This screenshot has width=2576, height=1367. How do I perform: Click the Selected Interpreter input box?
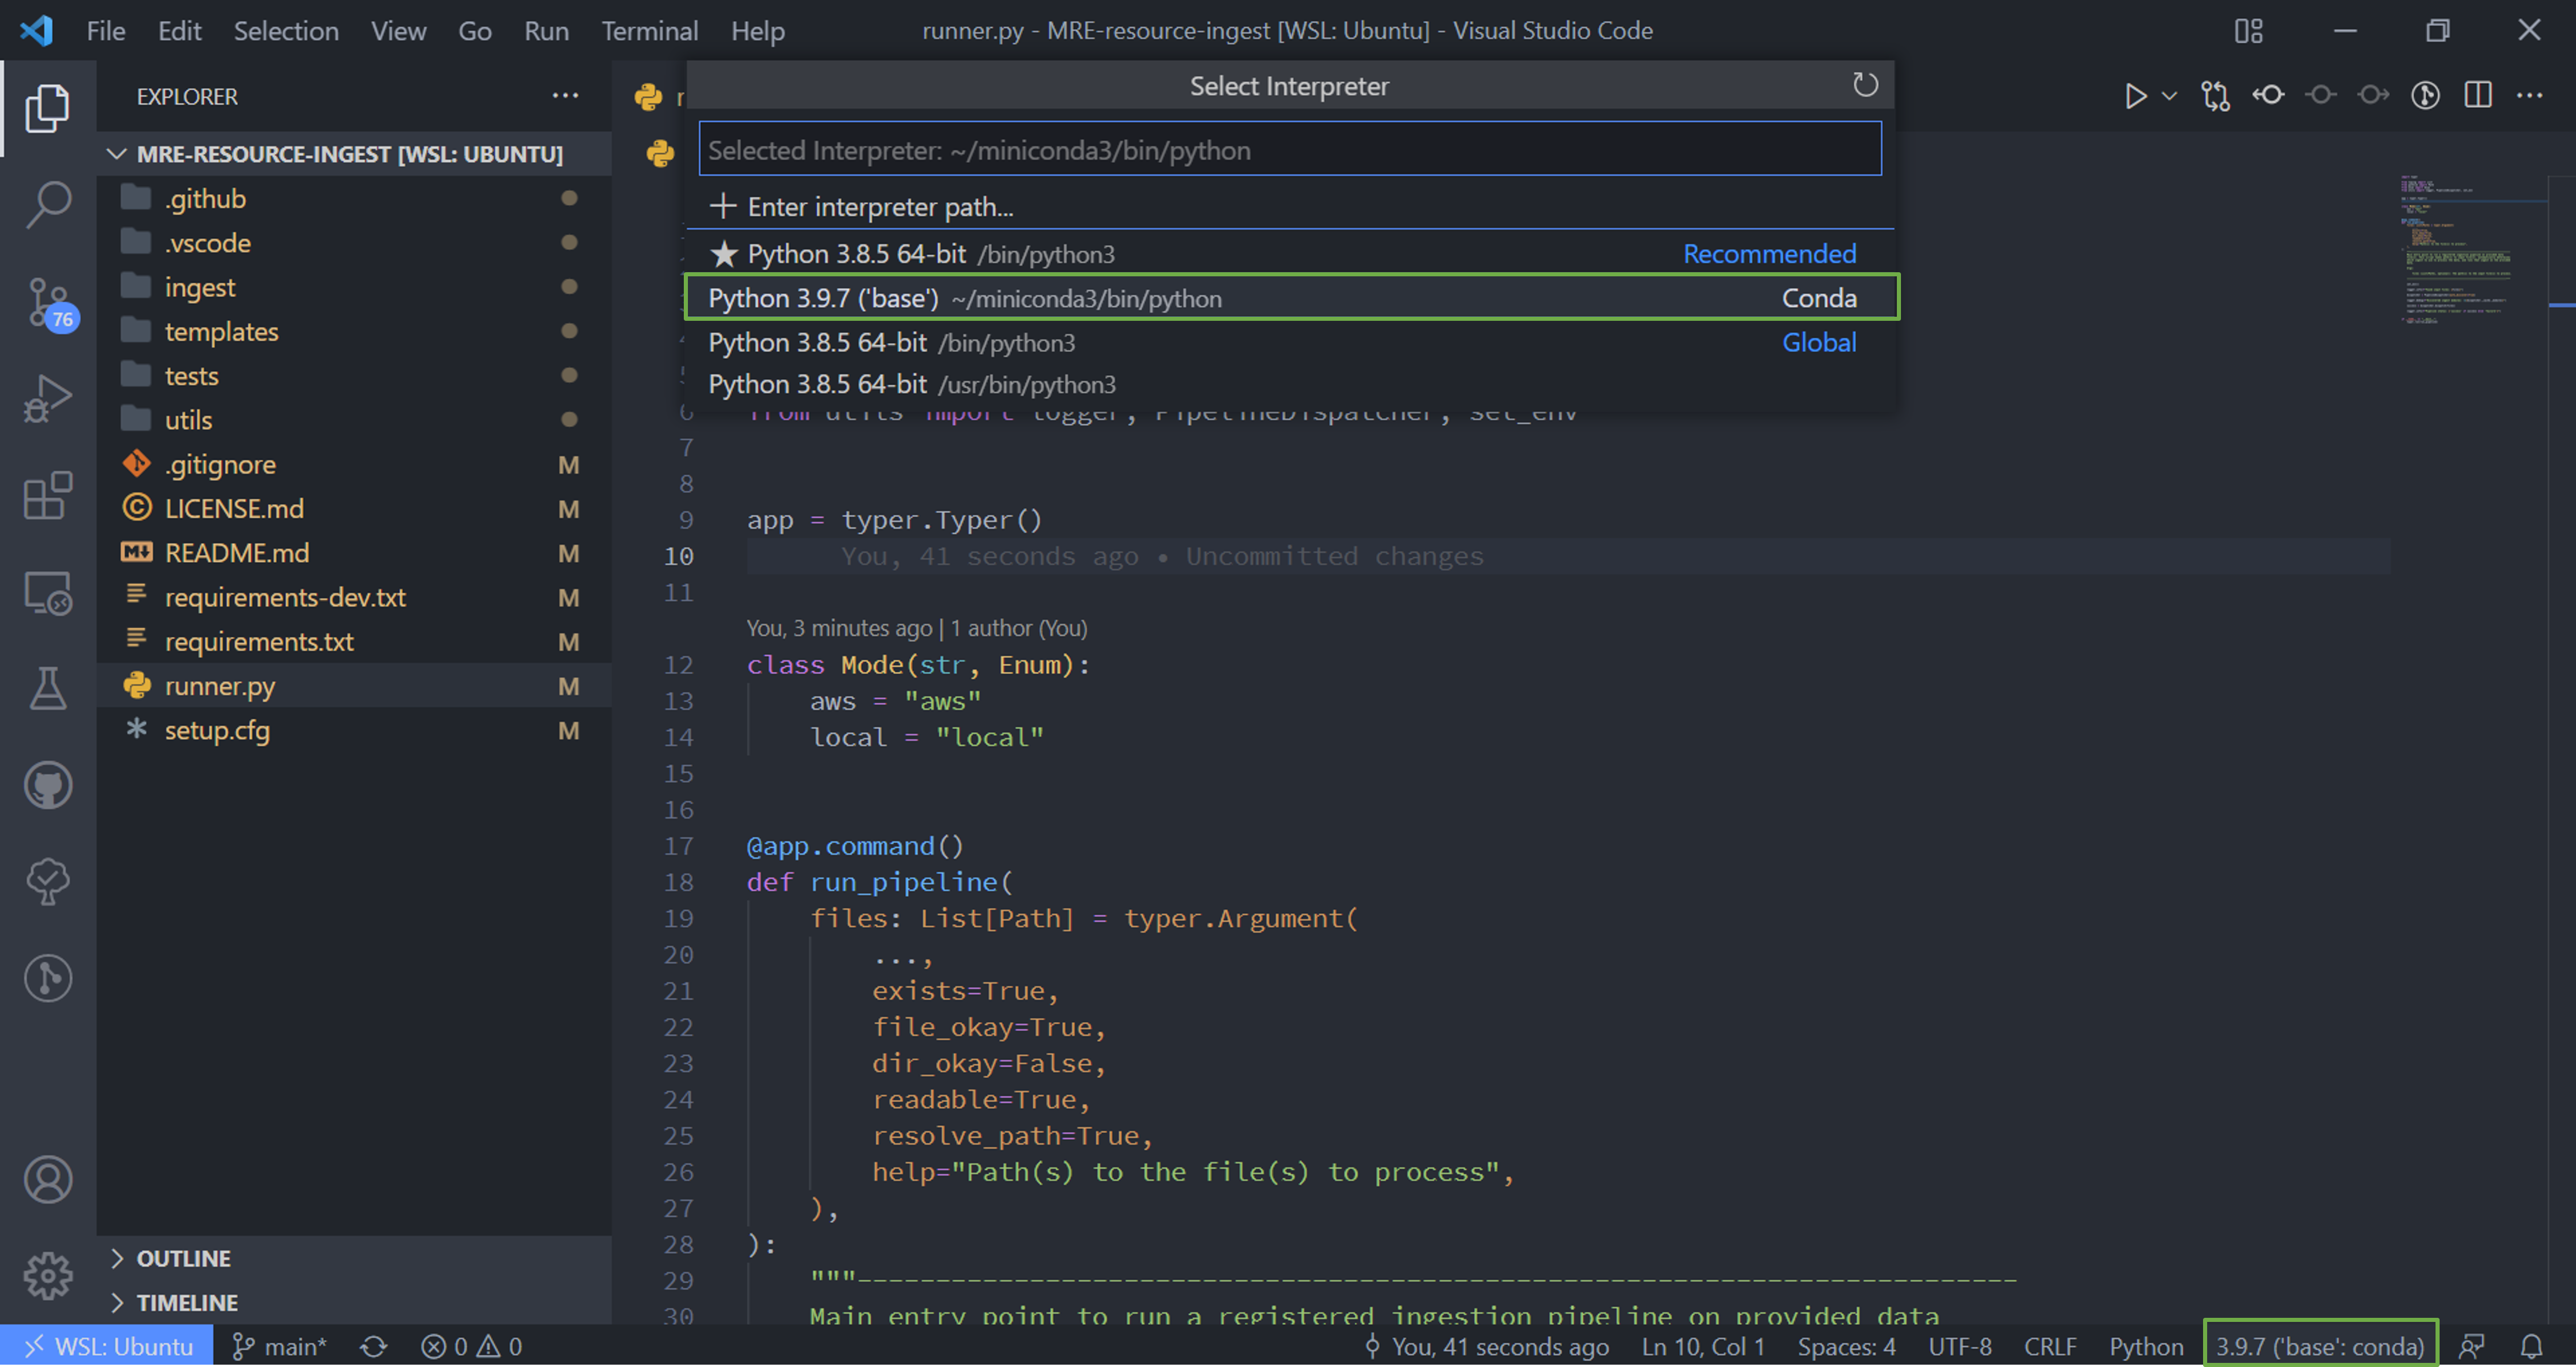(1290, 150)
